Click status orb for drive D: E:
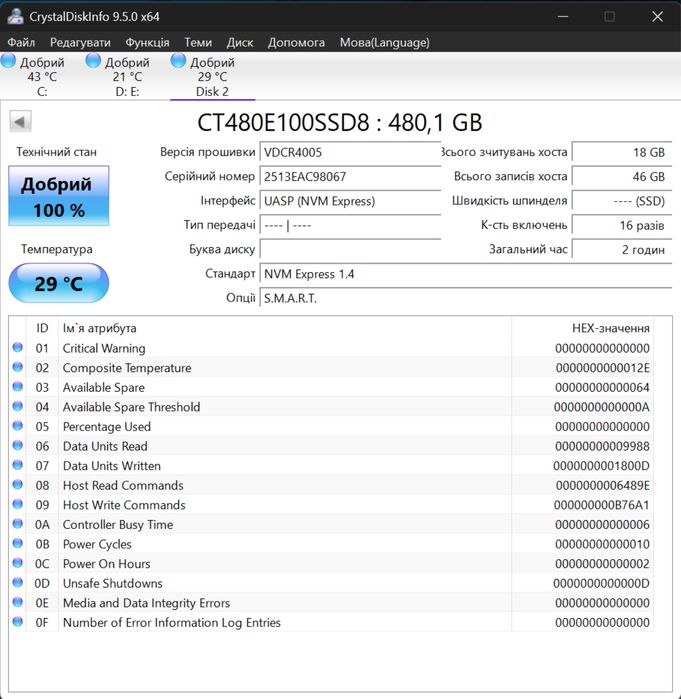Viewport: 681px width, 699px height. 93,61
